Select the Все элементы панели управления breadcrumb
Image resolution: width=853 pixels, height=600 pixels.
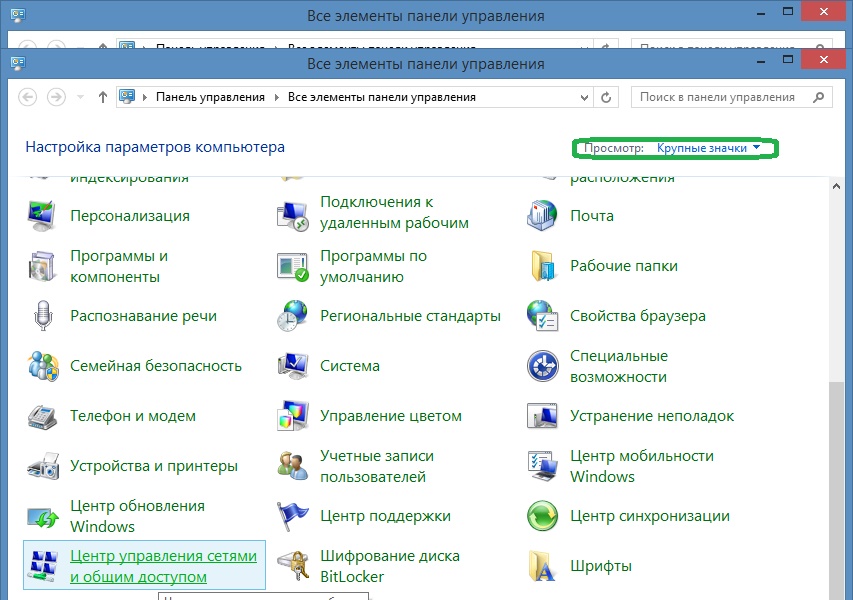click(381, 97)
